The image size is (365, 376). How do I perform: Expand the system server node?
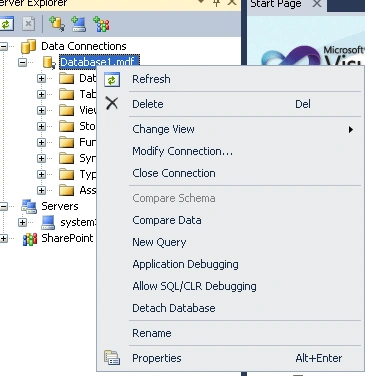coord(22,222)
